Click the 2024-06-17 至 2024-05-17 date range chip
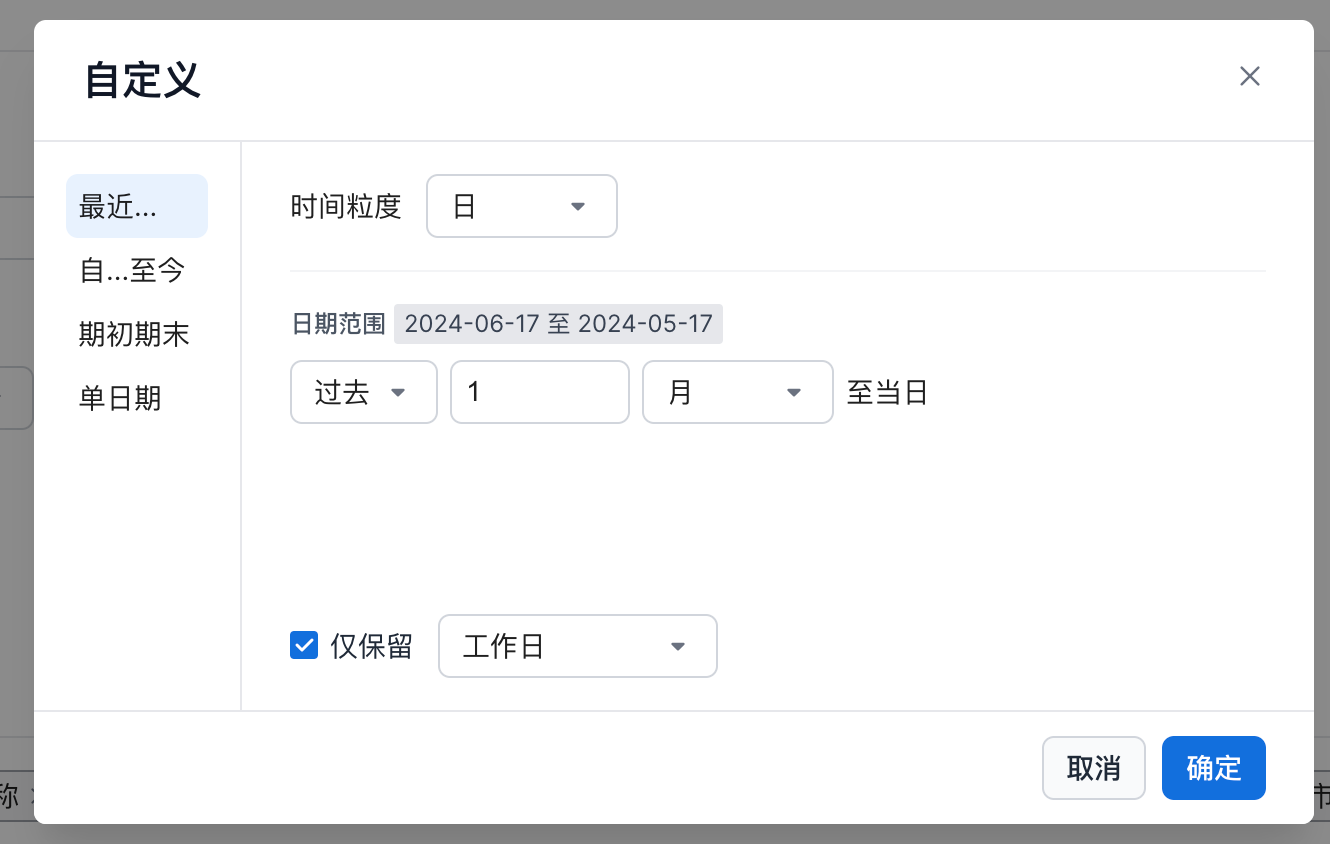The height and width of the screenshot is (844, 1330). pos(558,324)
